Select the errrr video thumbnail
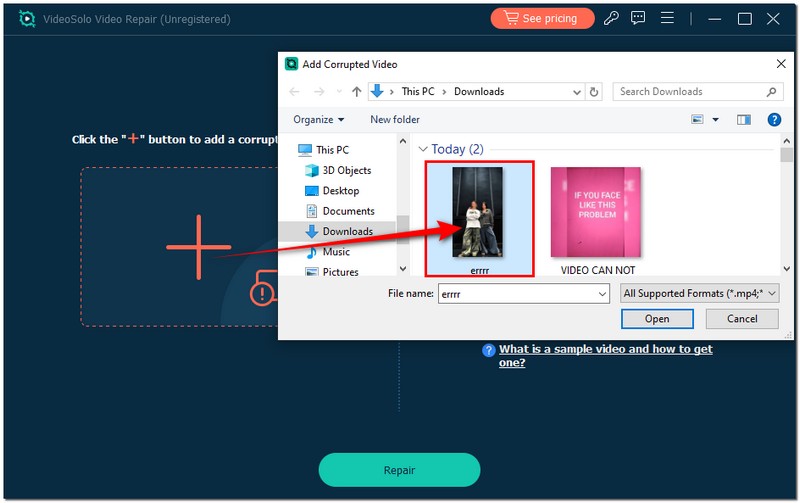This screenshot has height=503, width=800. coord(479,219)
